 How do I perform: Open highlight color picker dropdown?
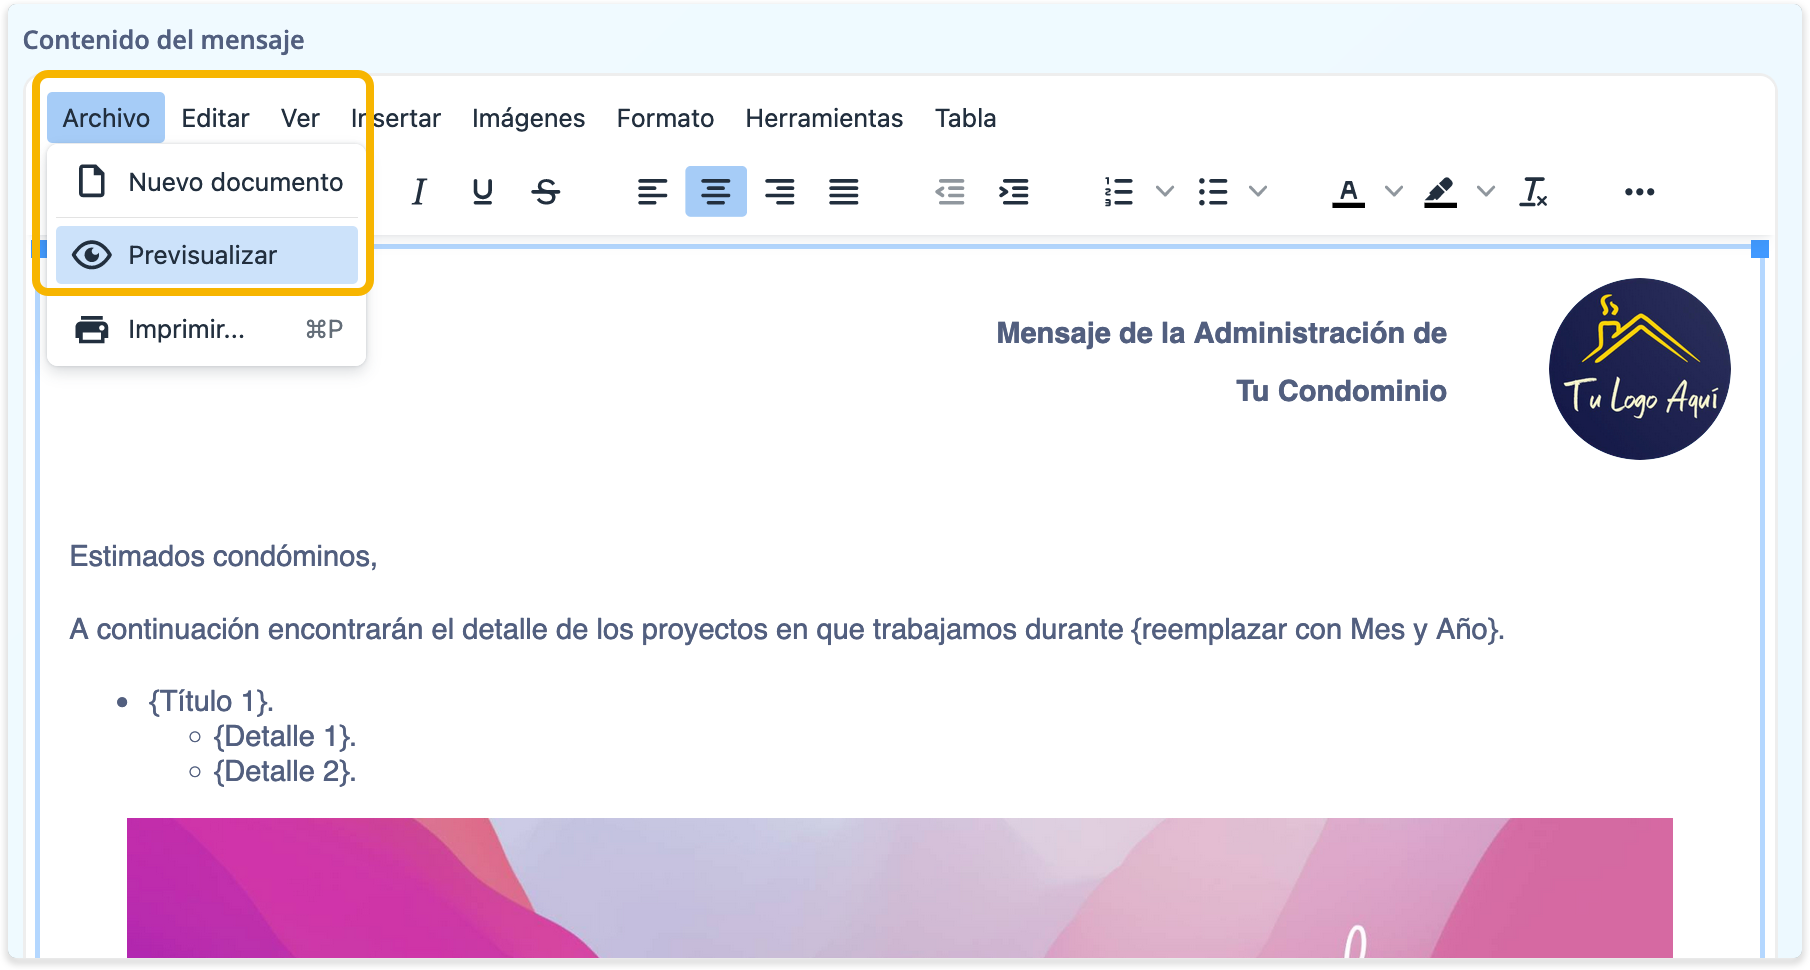pyautogui.click(x=1486, y=191)
